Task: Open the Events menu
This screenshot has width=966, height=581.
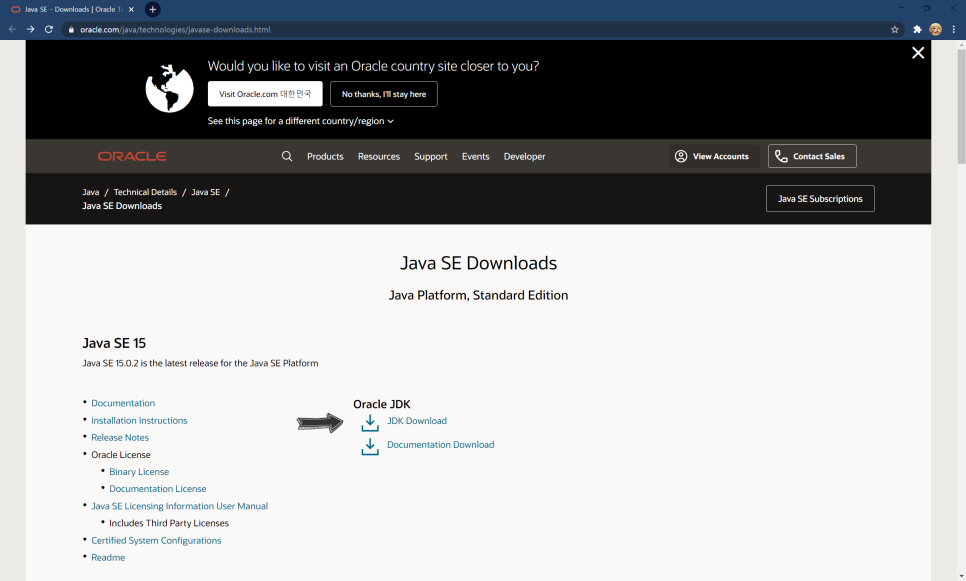Action: pos(476,156)
